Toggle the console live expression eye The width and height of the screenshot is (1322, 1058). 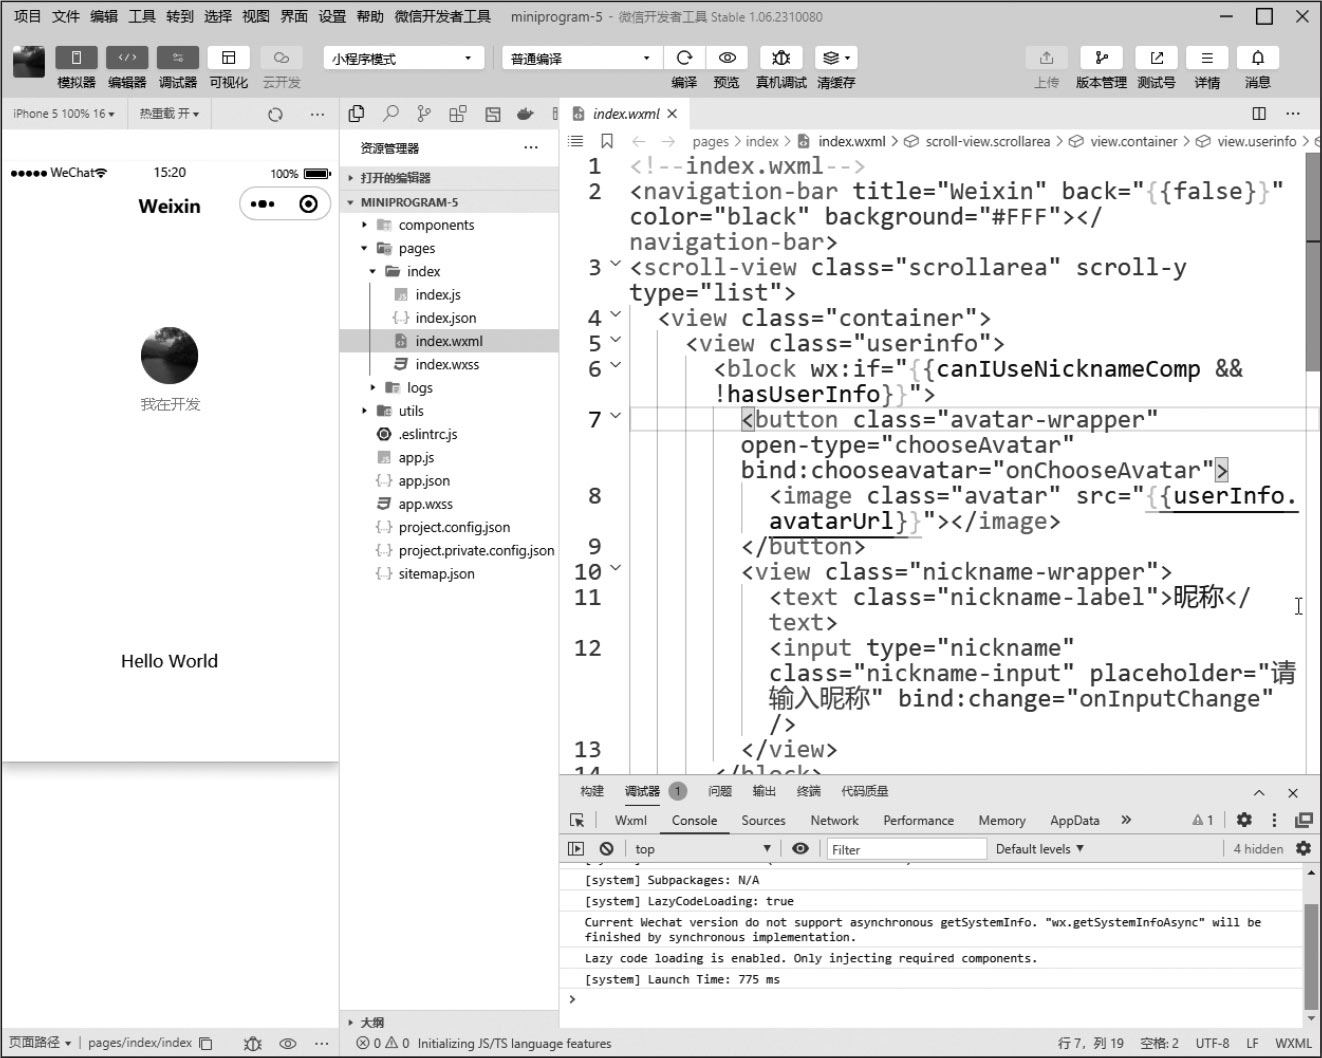(800, 848)
